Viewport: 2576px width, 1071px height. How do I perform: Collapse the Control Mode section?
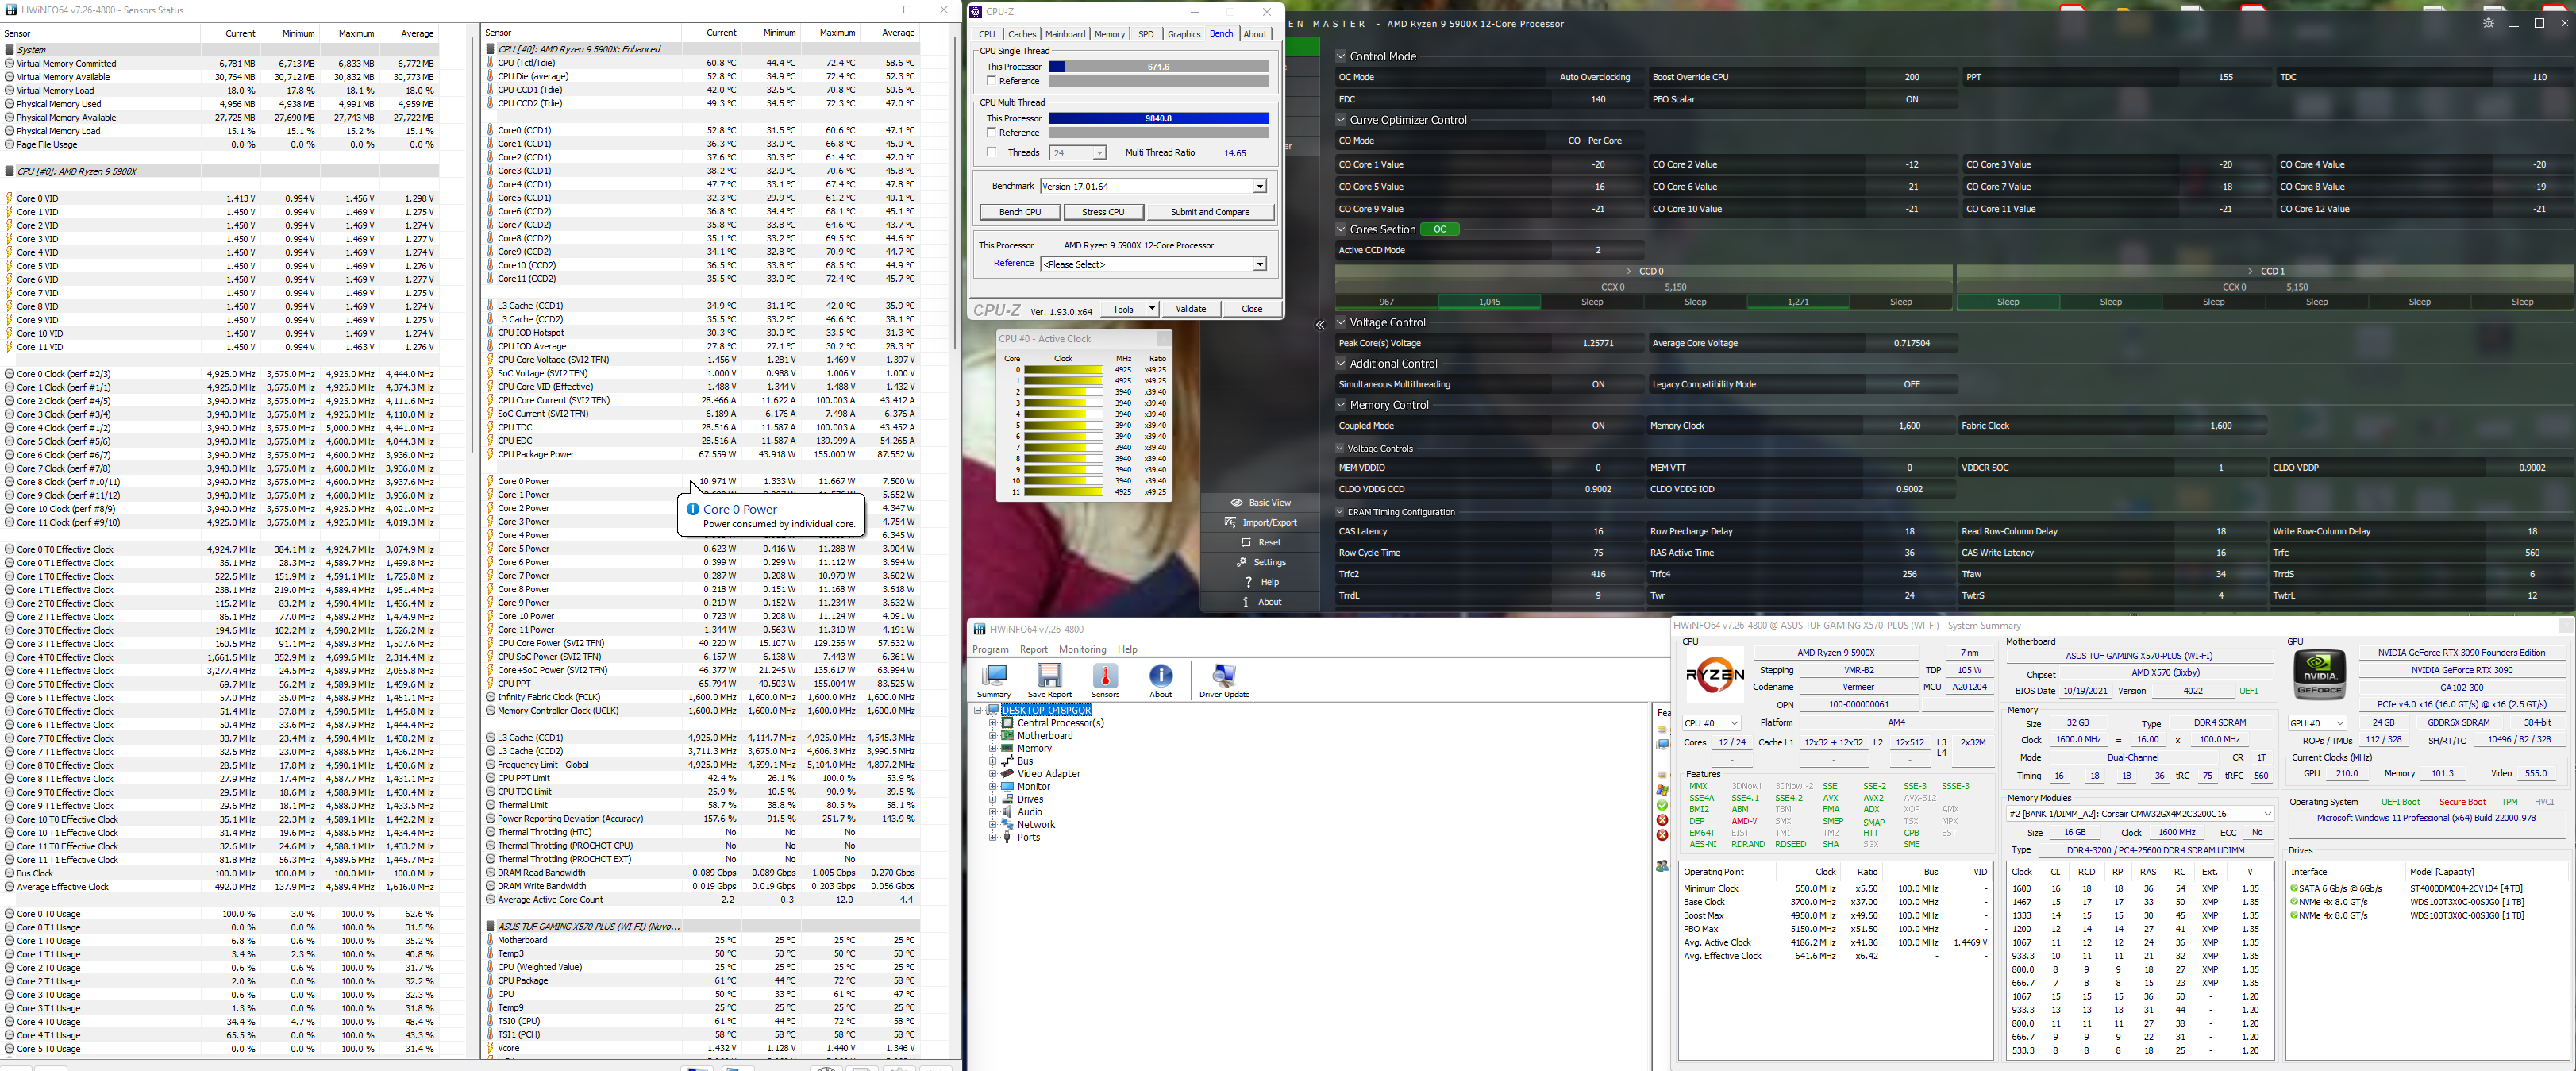click(x=1341, y=56)
